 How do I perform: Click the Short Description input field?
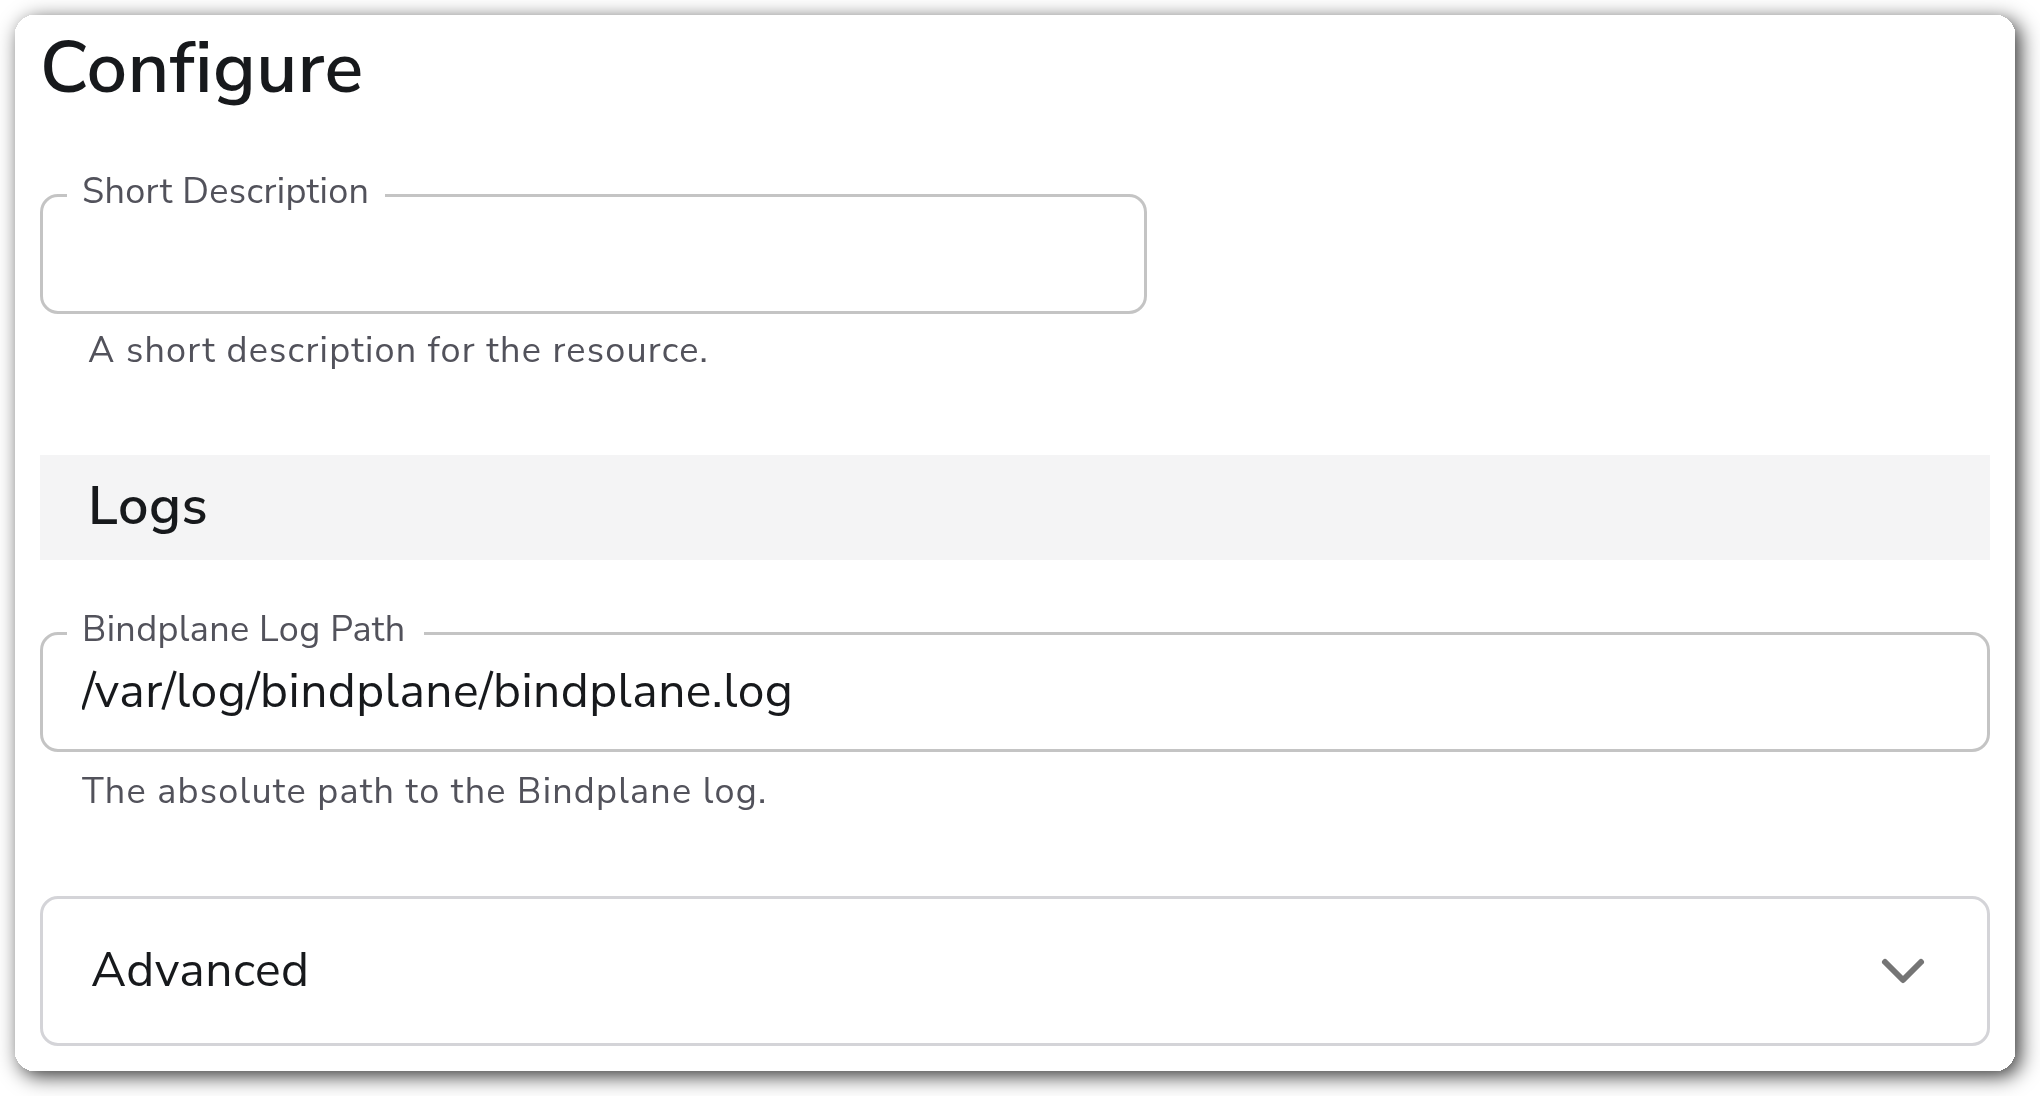pyautogui.click(x=593, y=254)
